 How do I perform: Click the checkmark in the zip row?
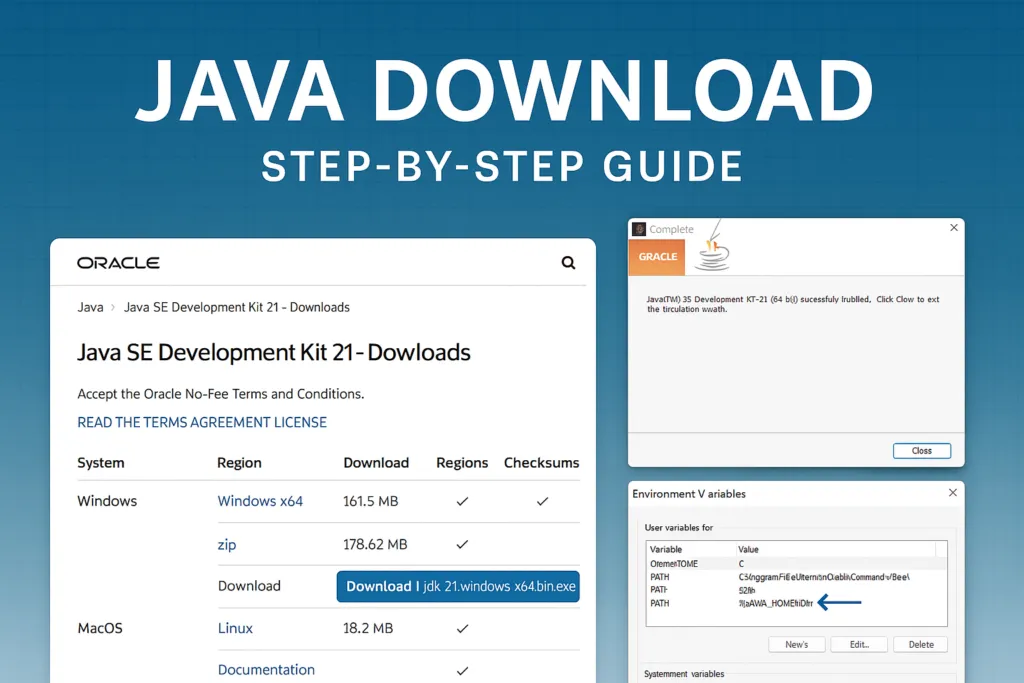462,545
